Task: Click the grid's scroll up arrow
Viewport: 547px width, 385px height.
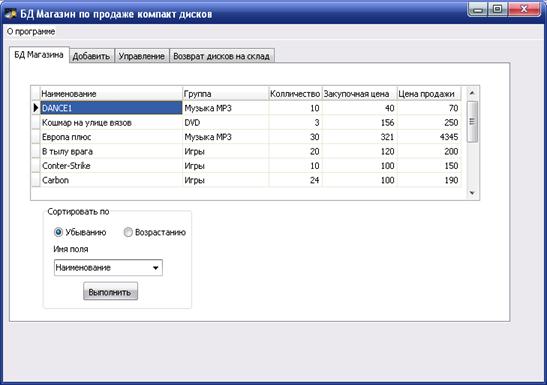Action: (x=472, y=93)
